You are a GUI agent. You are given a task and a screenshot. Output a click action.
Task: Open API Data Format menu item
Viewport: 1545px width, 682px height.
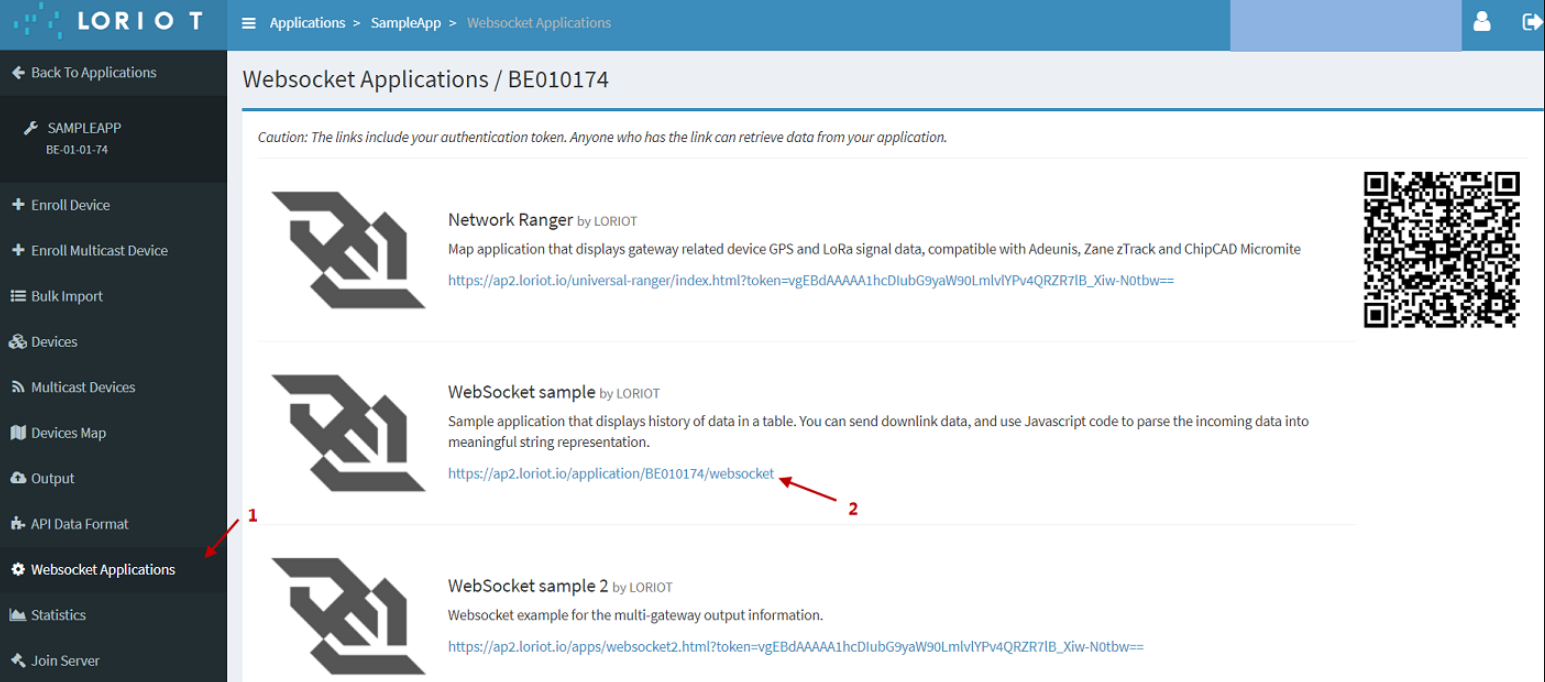113,524
